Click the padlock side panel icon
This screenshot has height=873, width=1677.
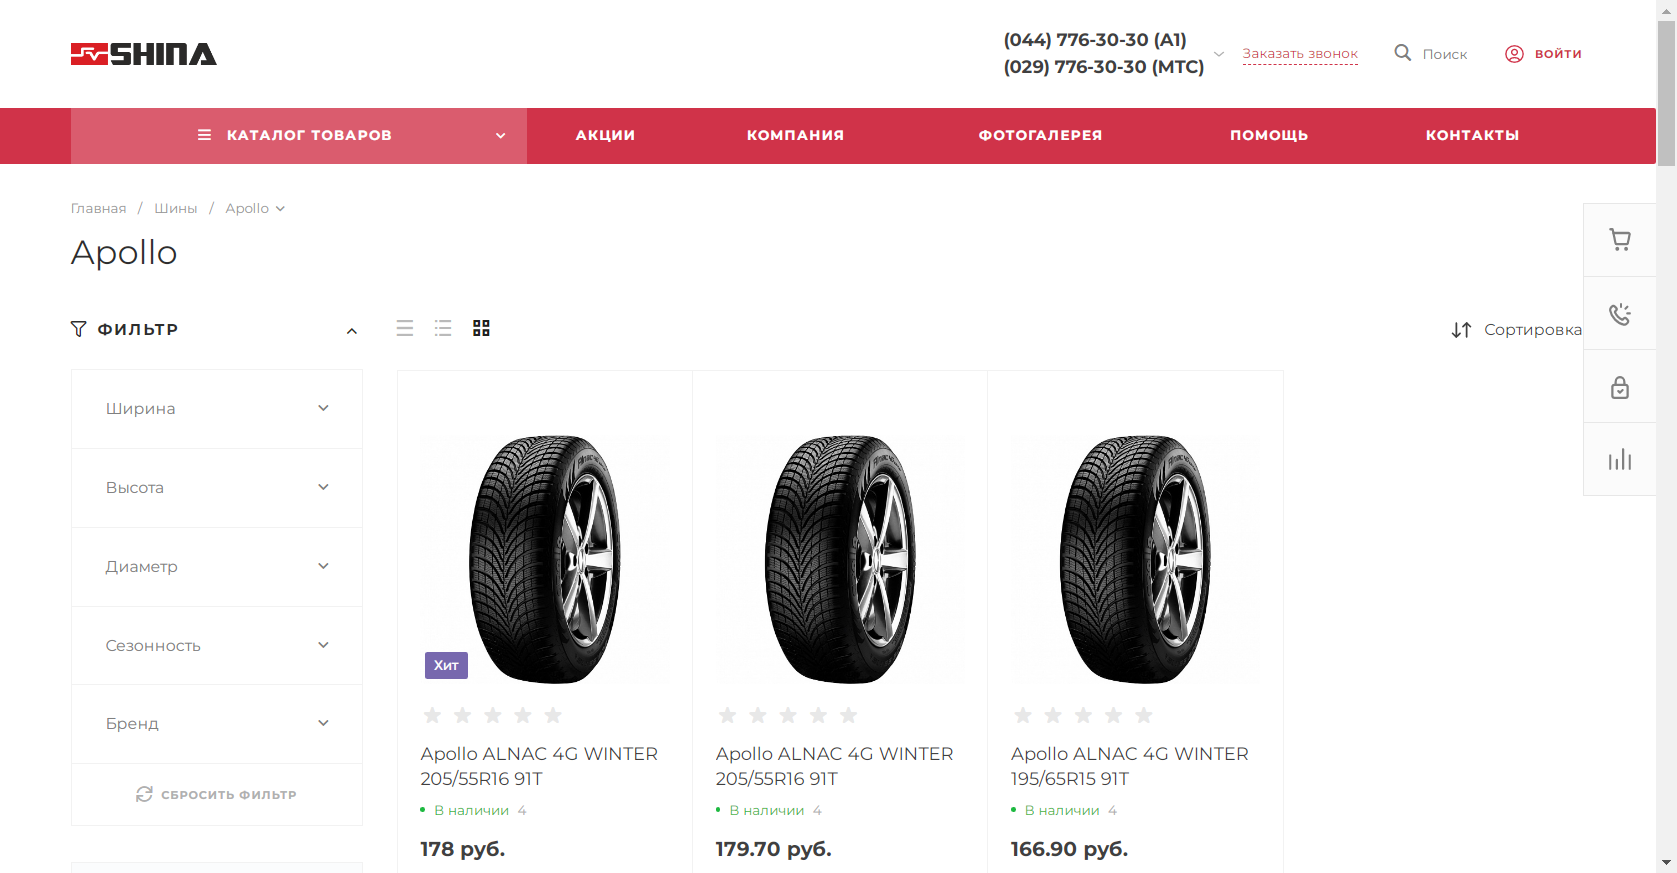click(x=1619, y=387)
